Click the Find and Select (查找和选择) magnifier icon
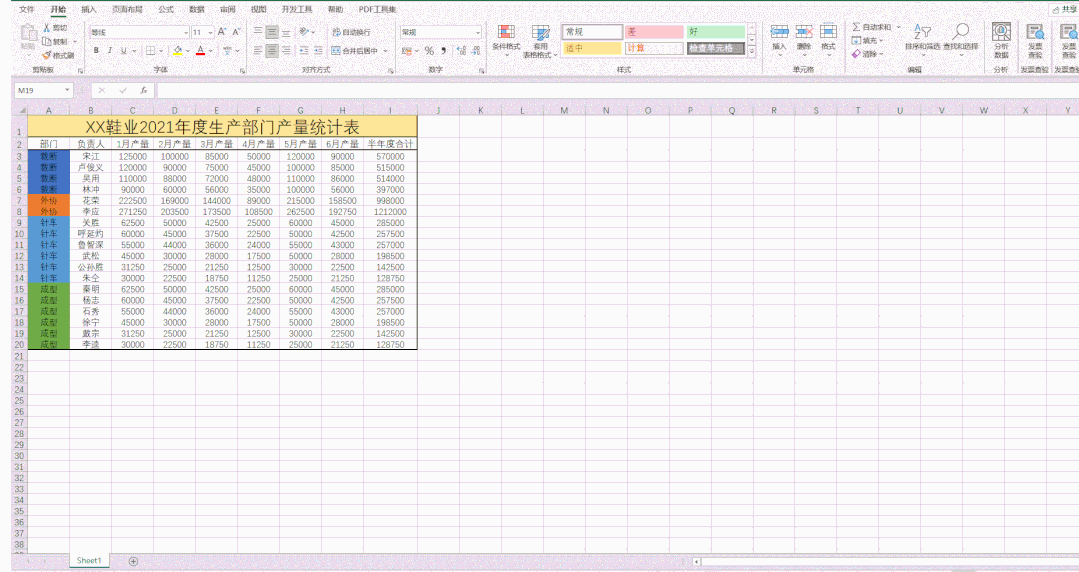Screen dimensions: 1079x572 point(960,33)
